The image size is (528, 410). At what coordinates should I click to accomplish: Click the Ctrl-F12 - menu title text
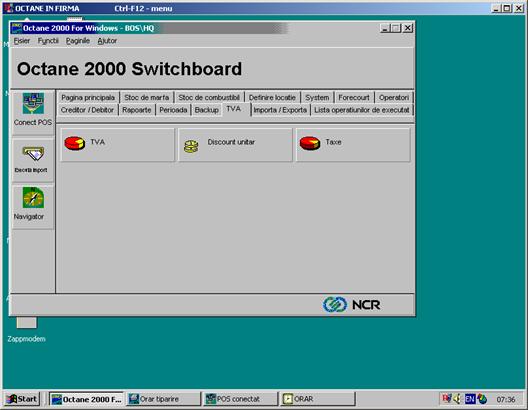click(143, 8)
